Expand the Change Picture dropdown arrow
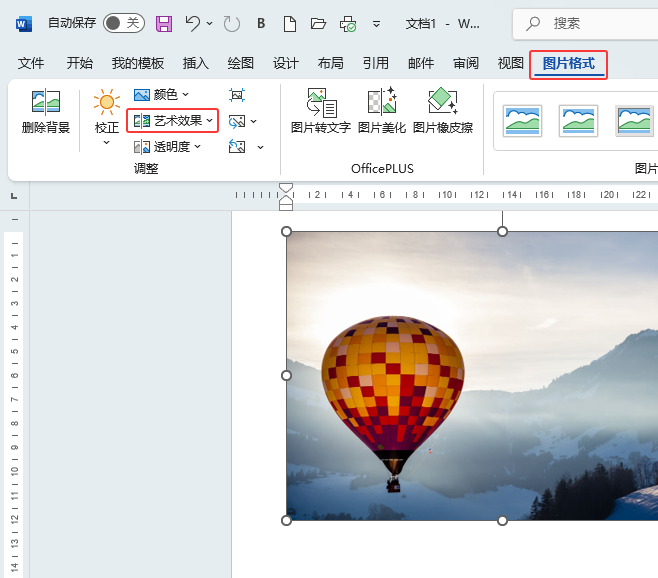658x578 pixels. pos(253,122)
